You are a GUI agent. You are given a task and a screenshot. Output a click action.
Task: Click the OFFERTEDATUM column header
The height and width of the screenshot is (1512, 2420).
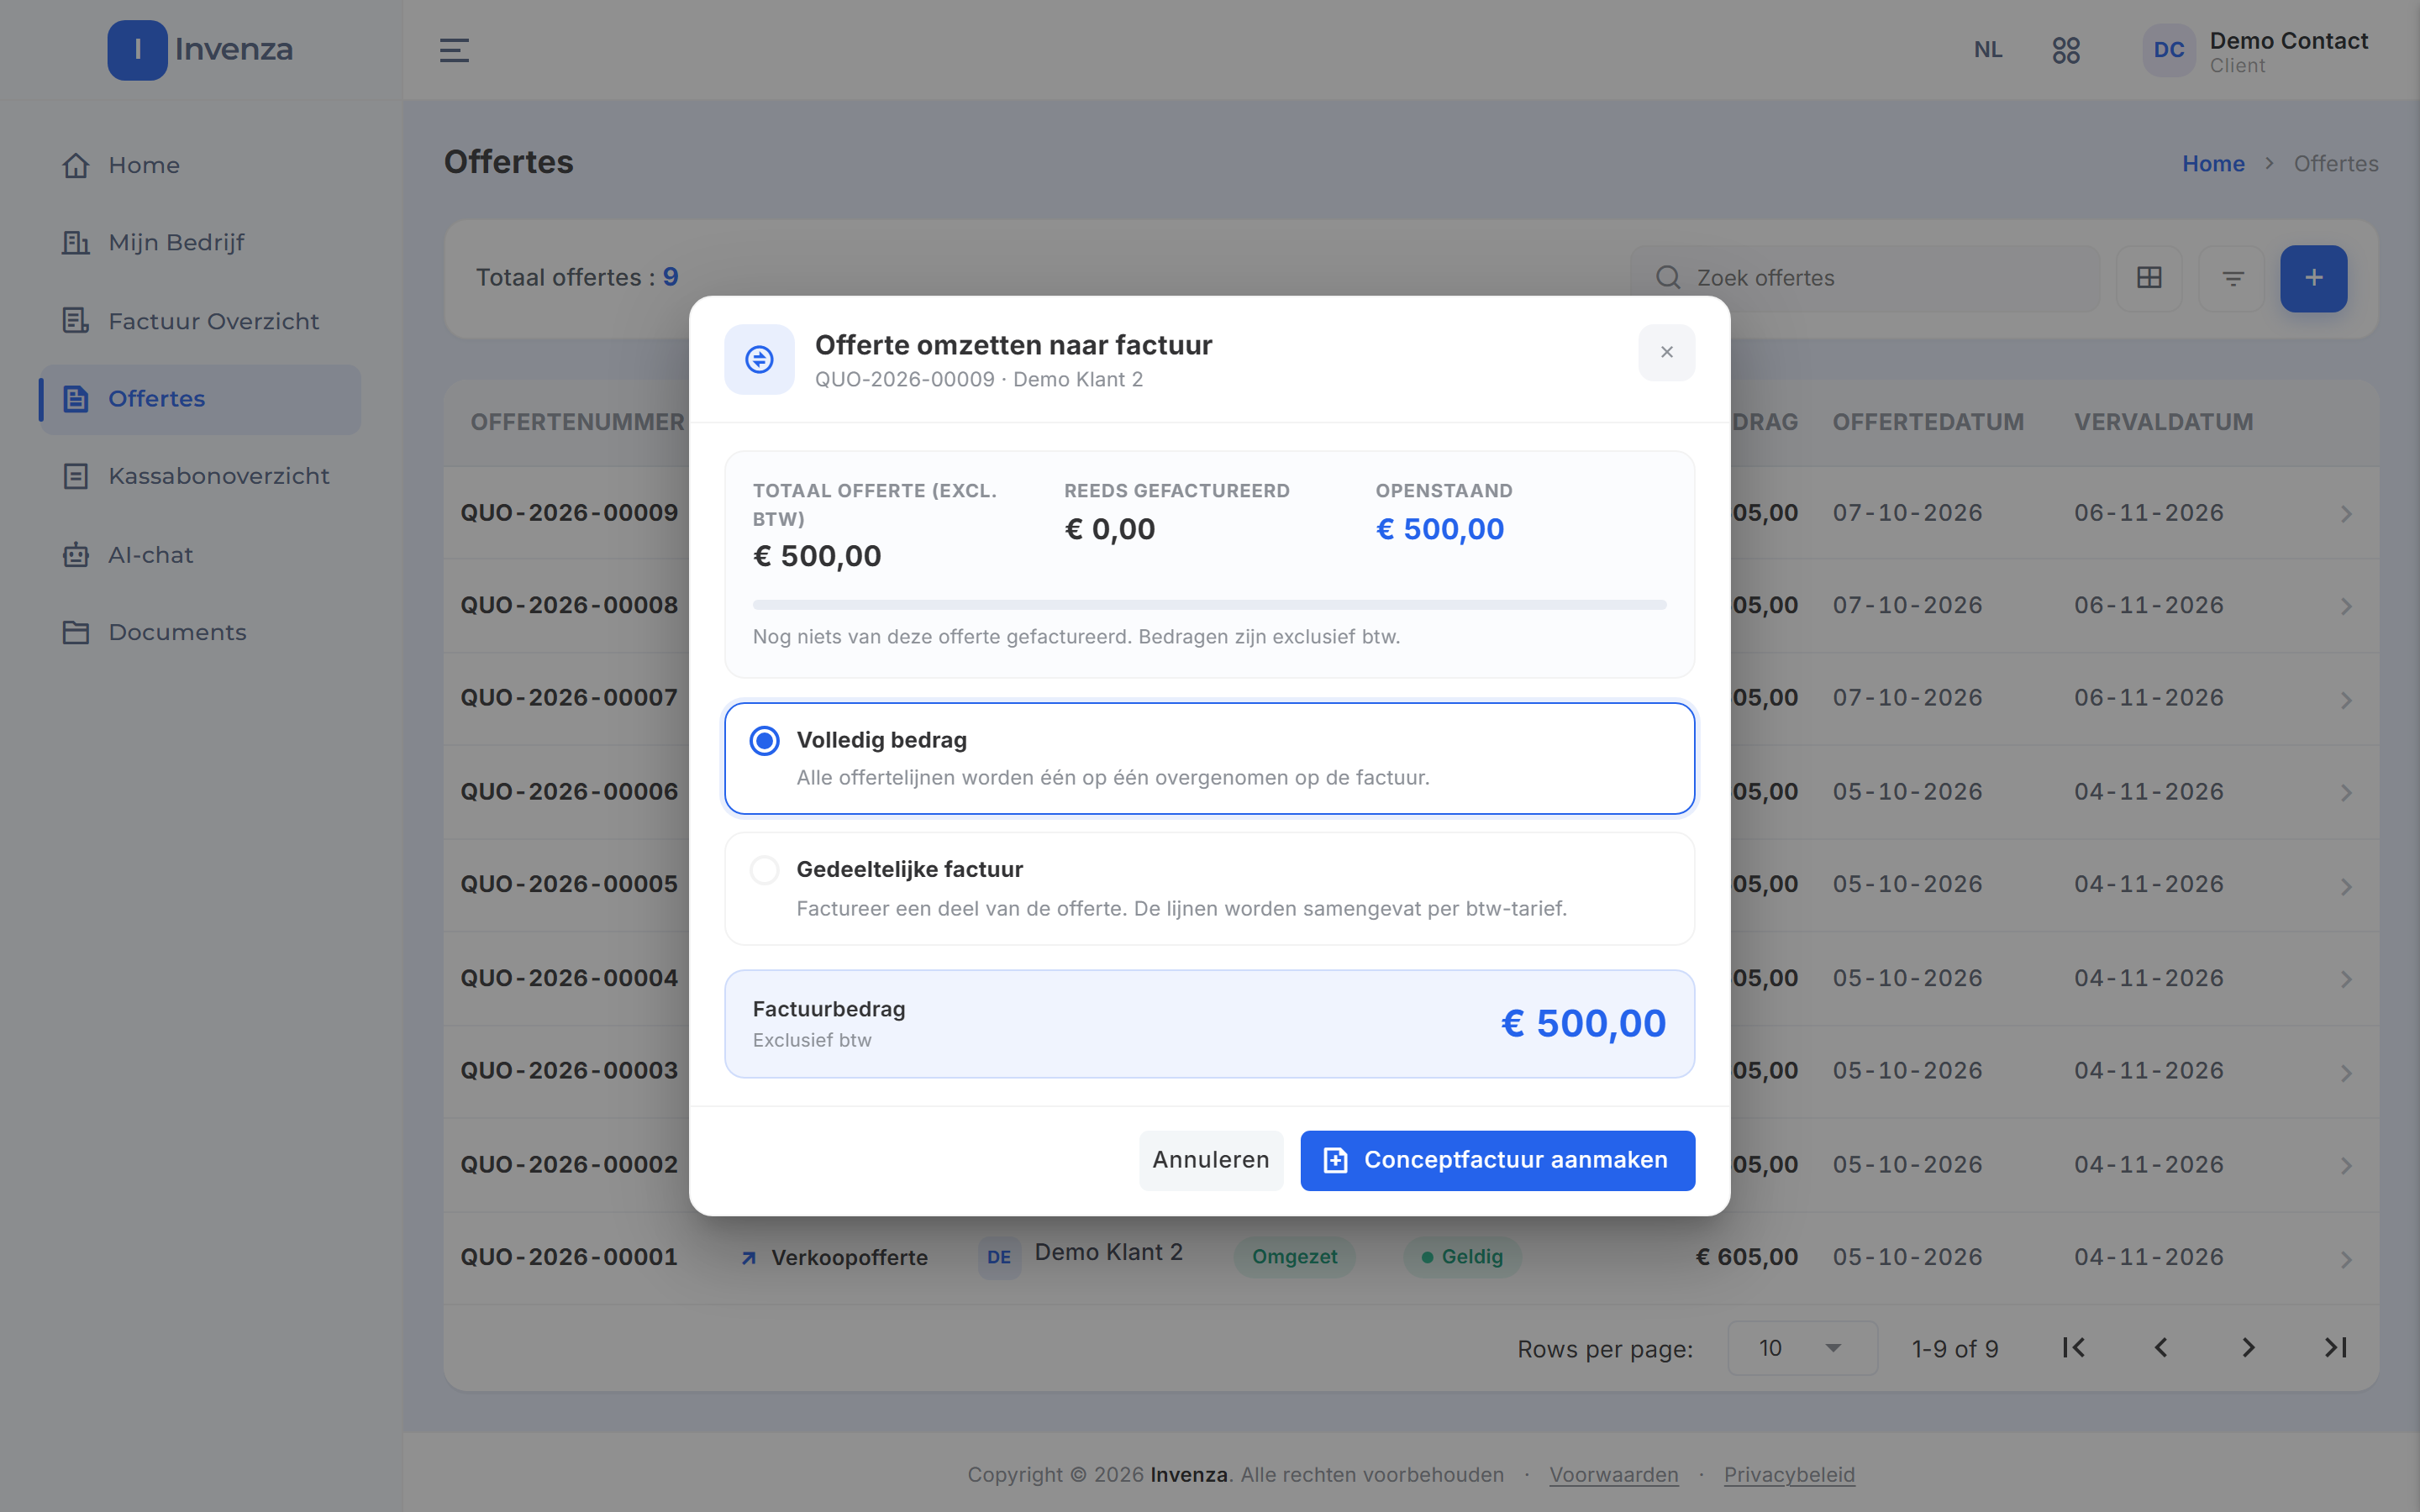pos(1928,422)
